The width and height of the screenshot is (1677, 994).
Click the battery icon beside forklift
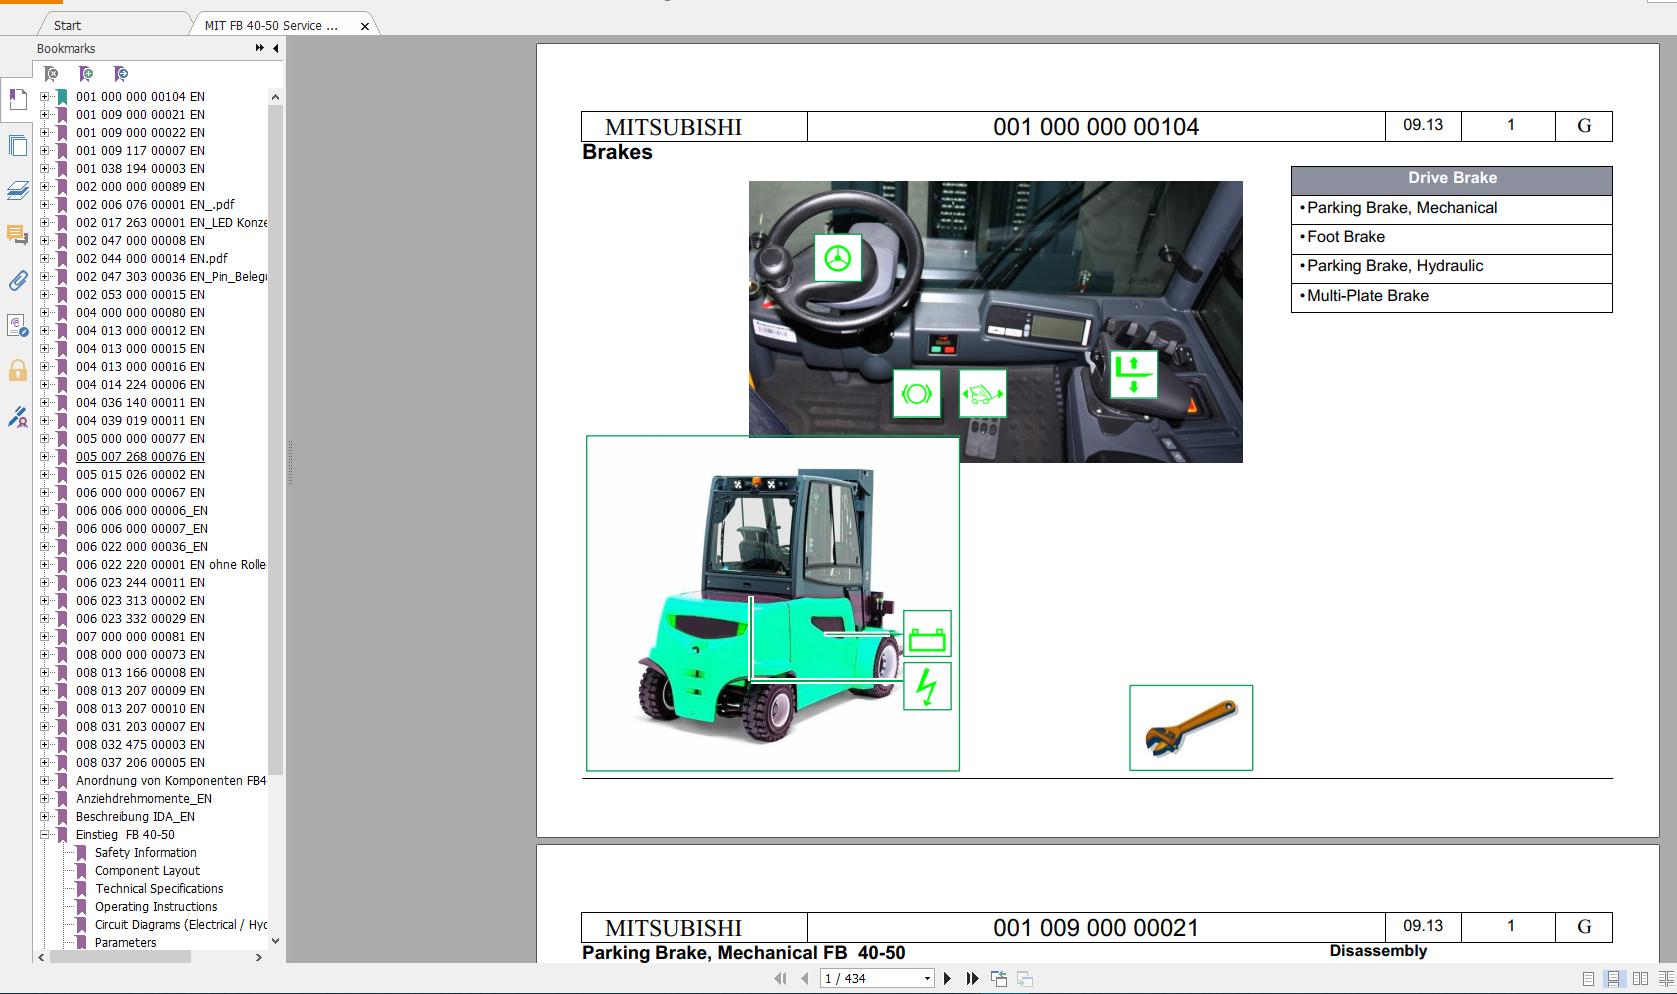[x=927, y=635]
